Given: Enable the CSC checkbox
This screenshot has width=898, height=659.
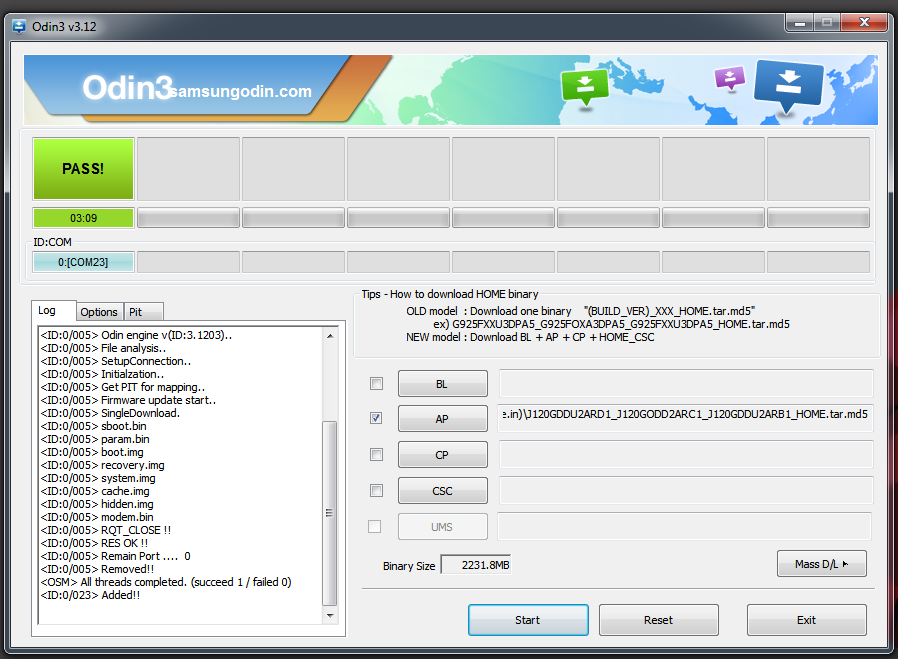Looking at the screenshot, I should point(376,491).
